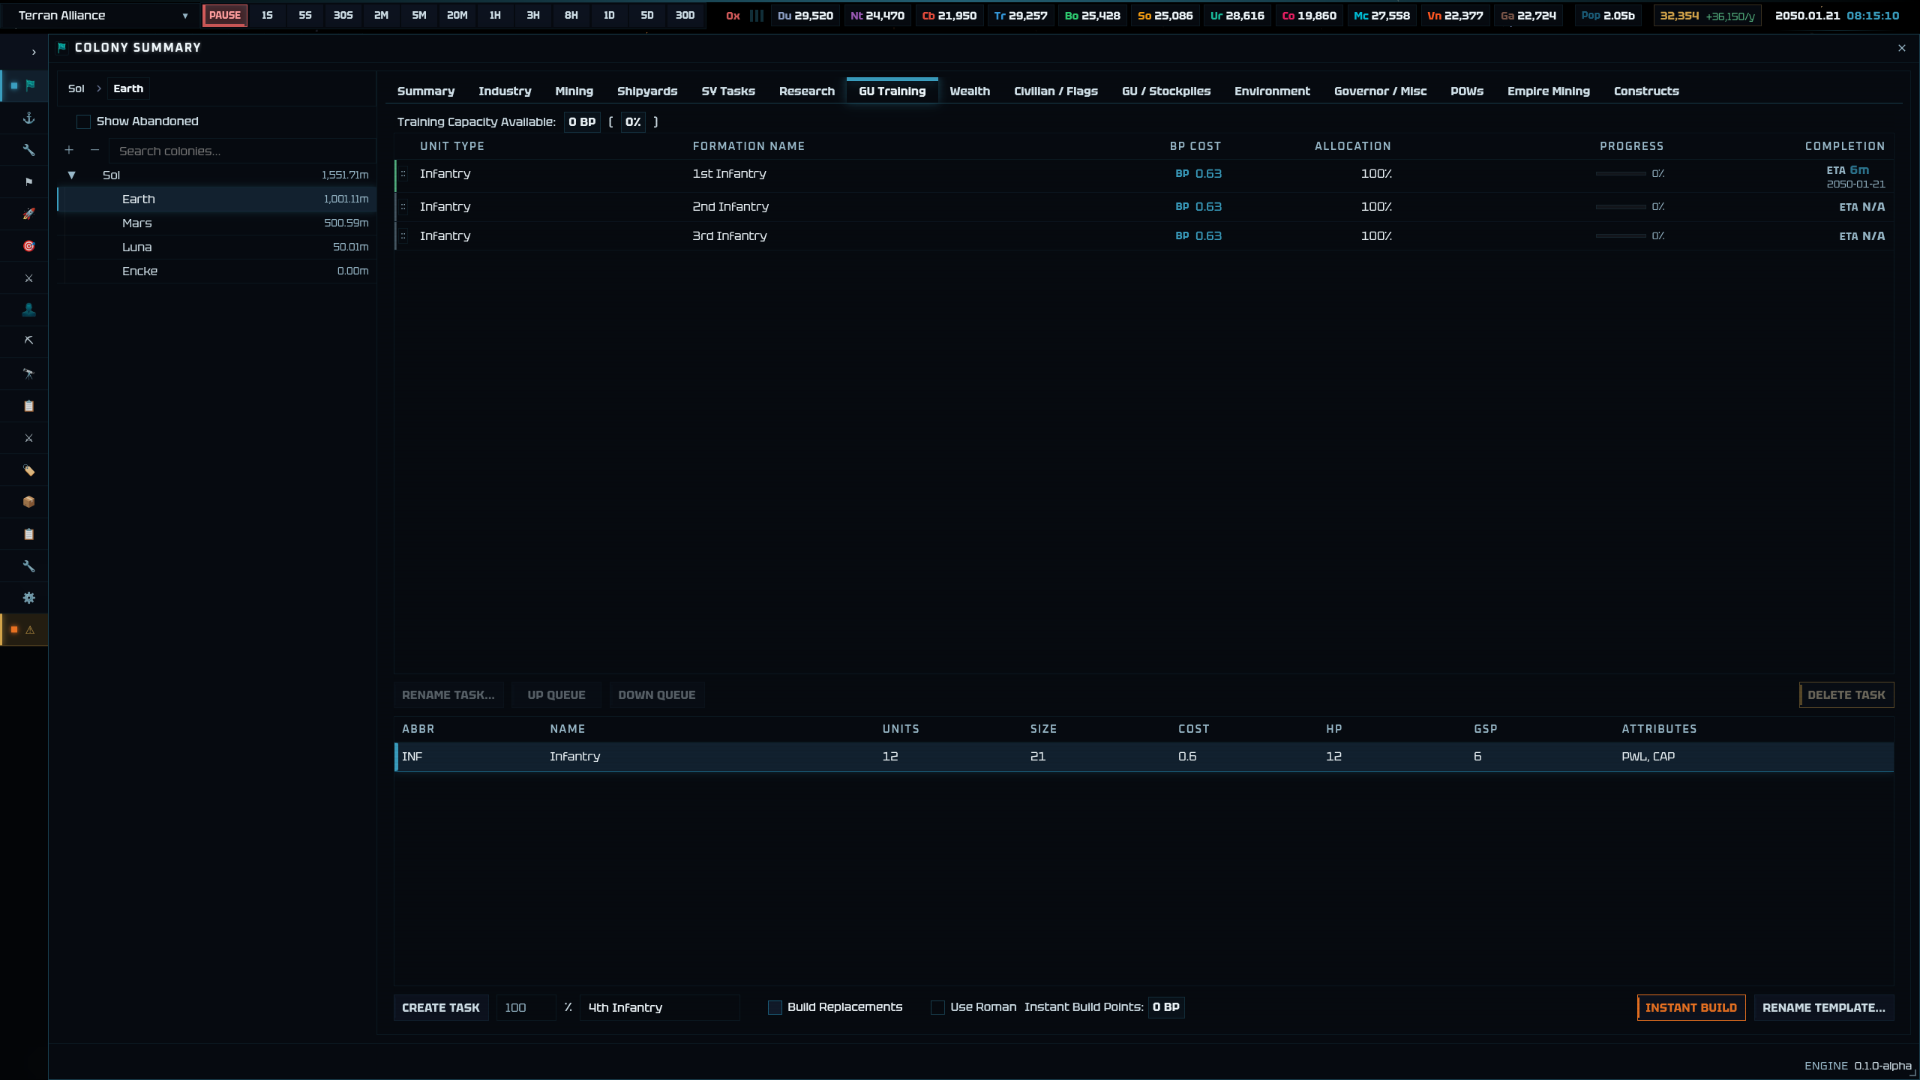Click the 3rd Infantry progress bar
This screenshot has width=1920, height=1080.
tap(1621, 236)
